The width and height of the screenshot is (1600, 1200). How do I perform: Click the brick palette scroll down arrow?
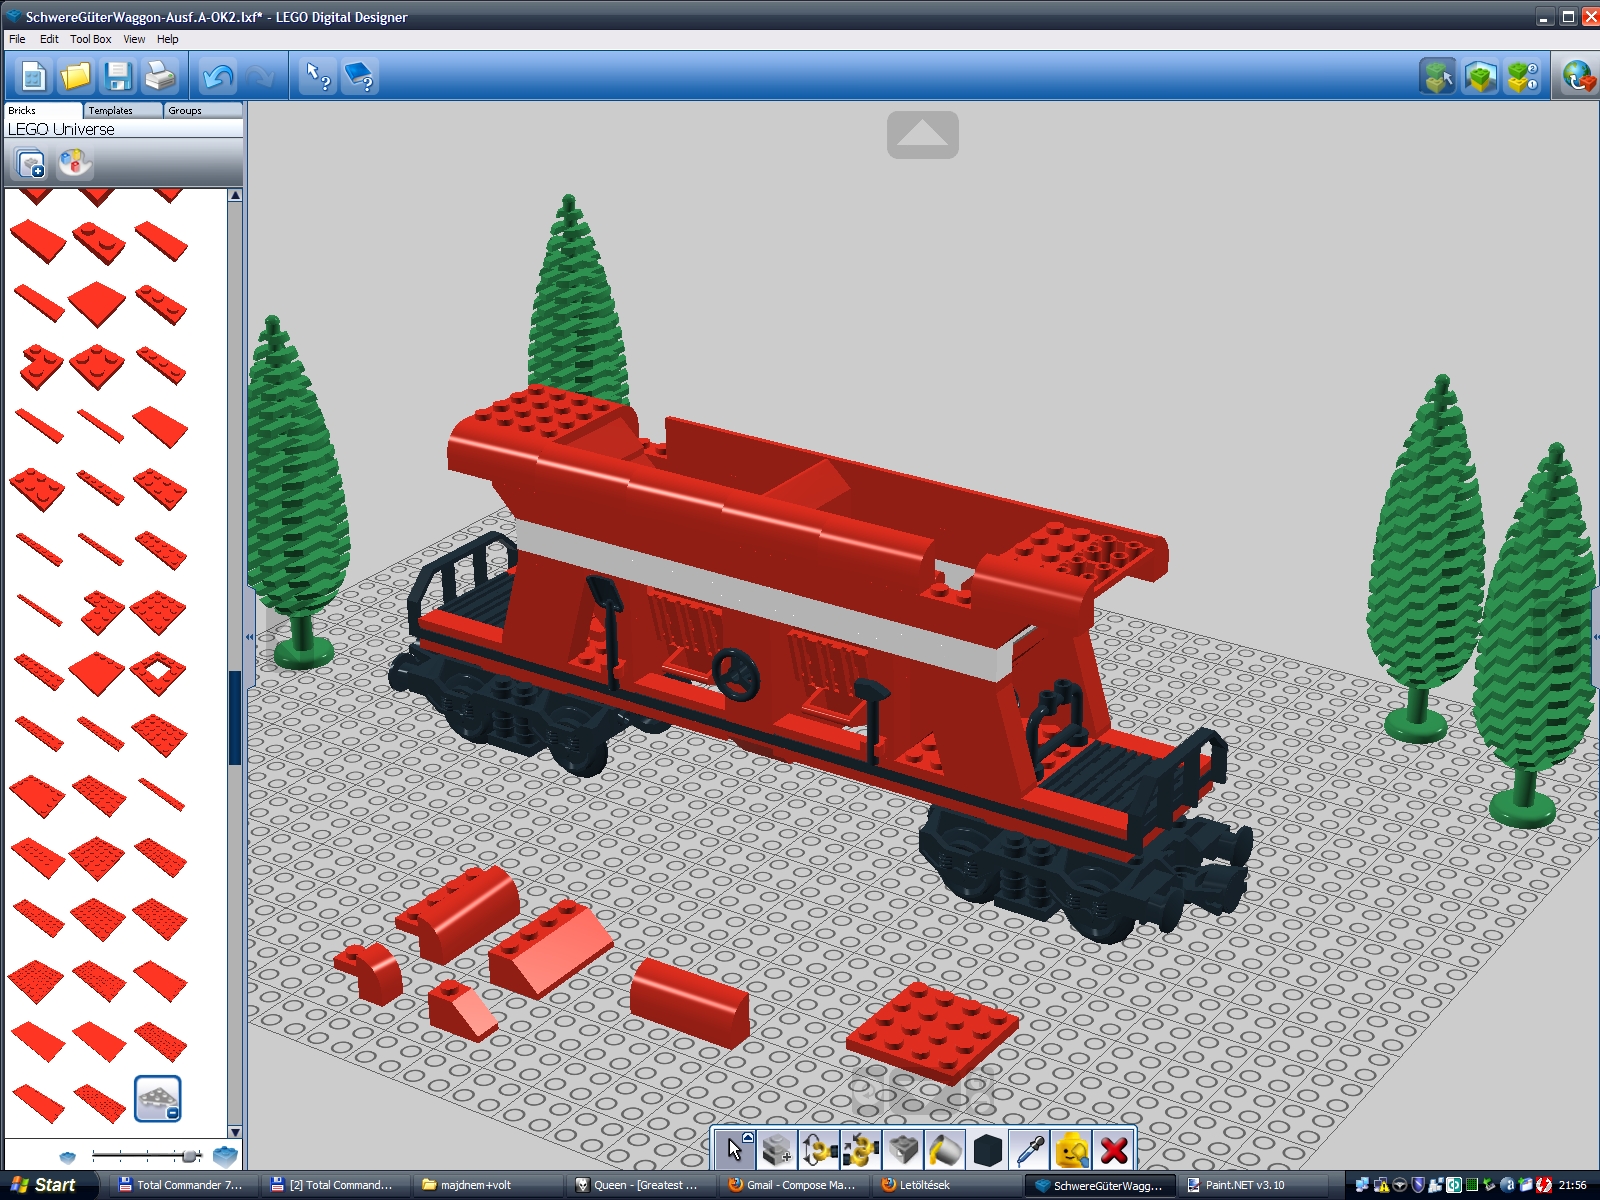[235, 1132]
